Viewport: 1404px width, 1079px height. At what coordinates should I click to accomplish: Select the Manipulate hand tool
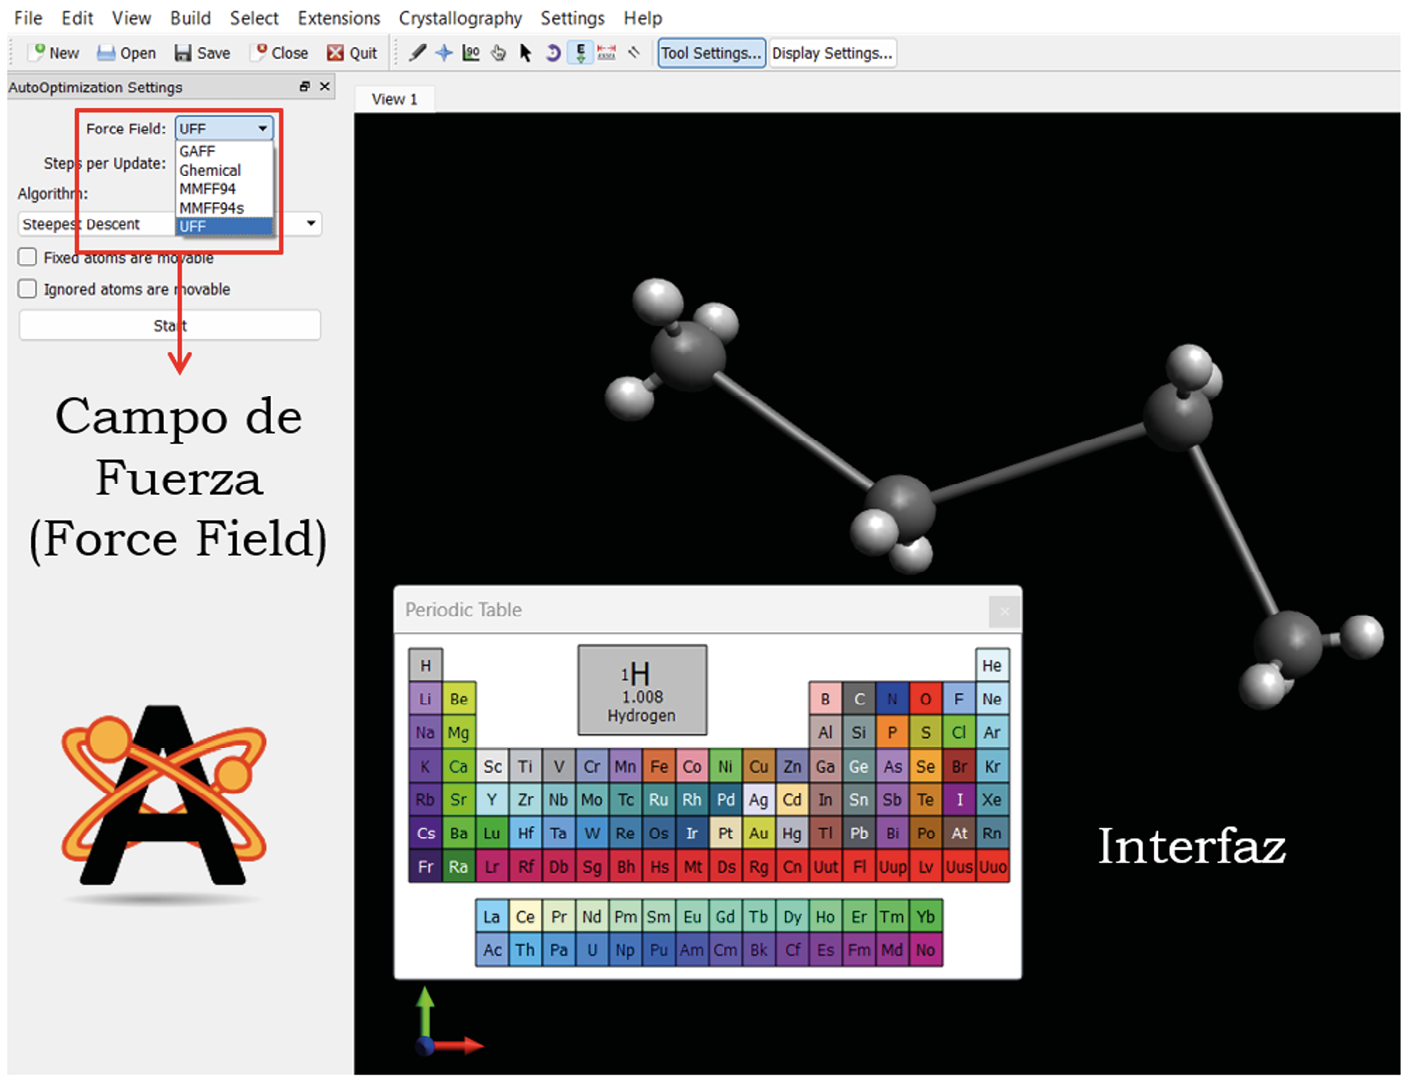pyautogui.click(x=498, y=53)
